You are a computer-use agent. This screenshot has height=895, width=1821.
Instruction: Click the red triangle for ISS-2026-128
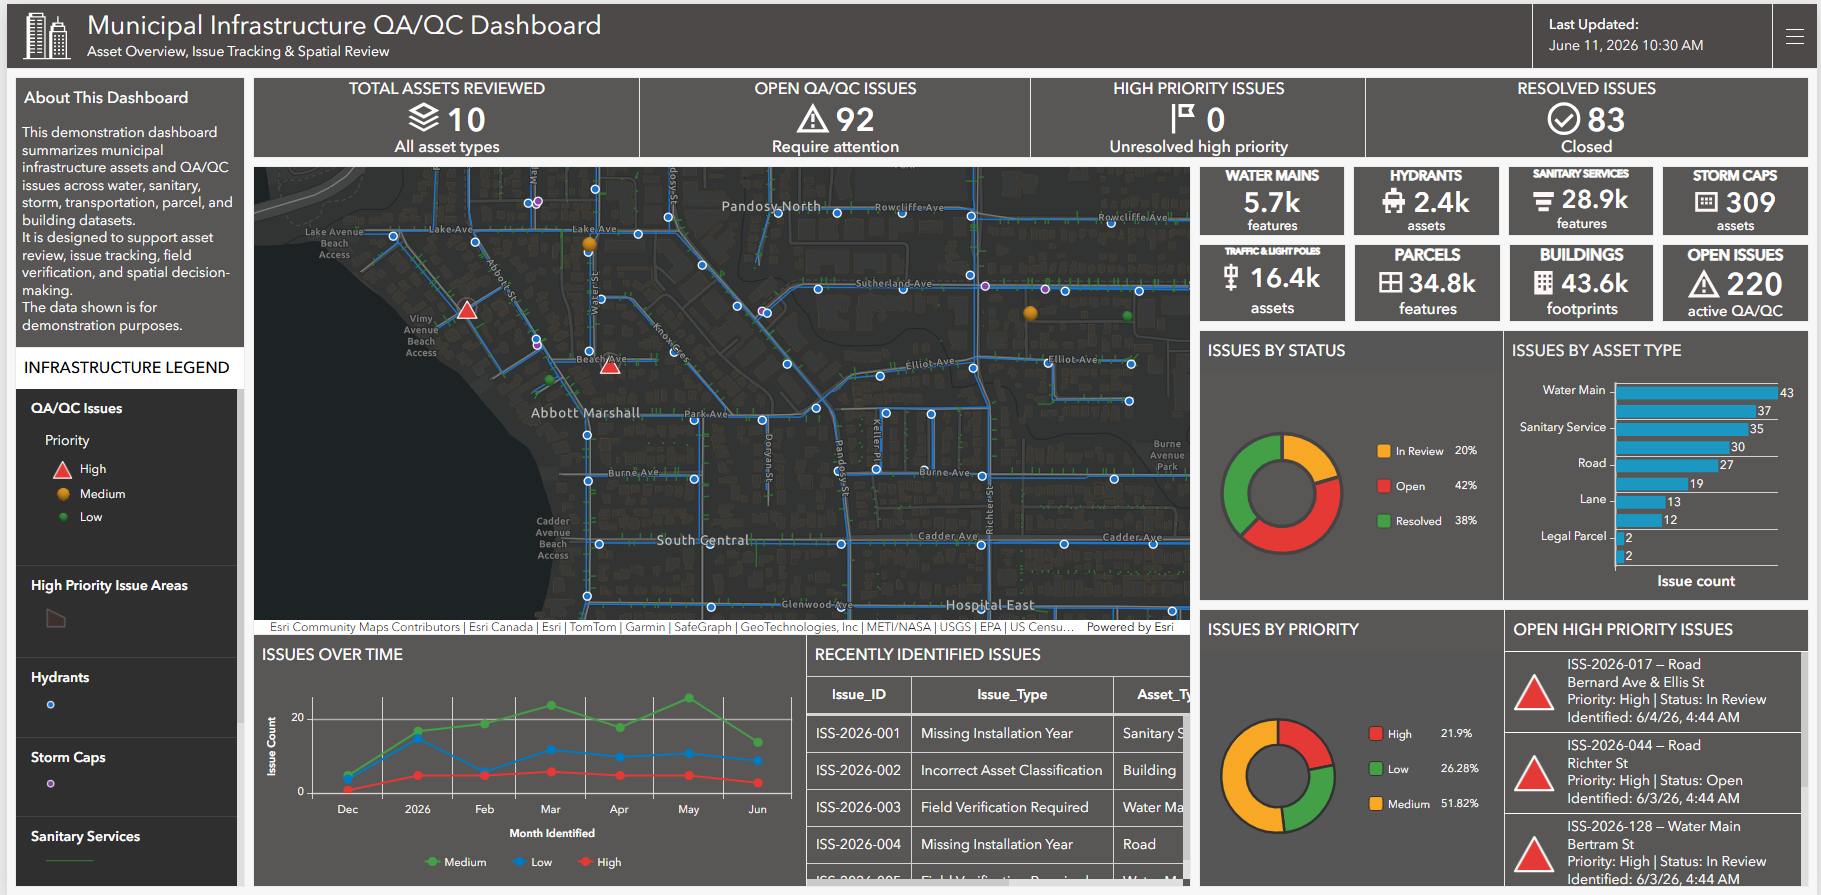[x=1534, y=854]
